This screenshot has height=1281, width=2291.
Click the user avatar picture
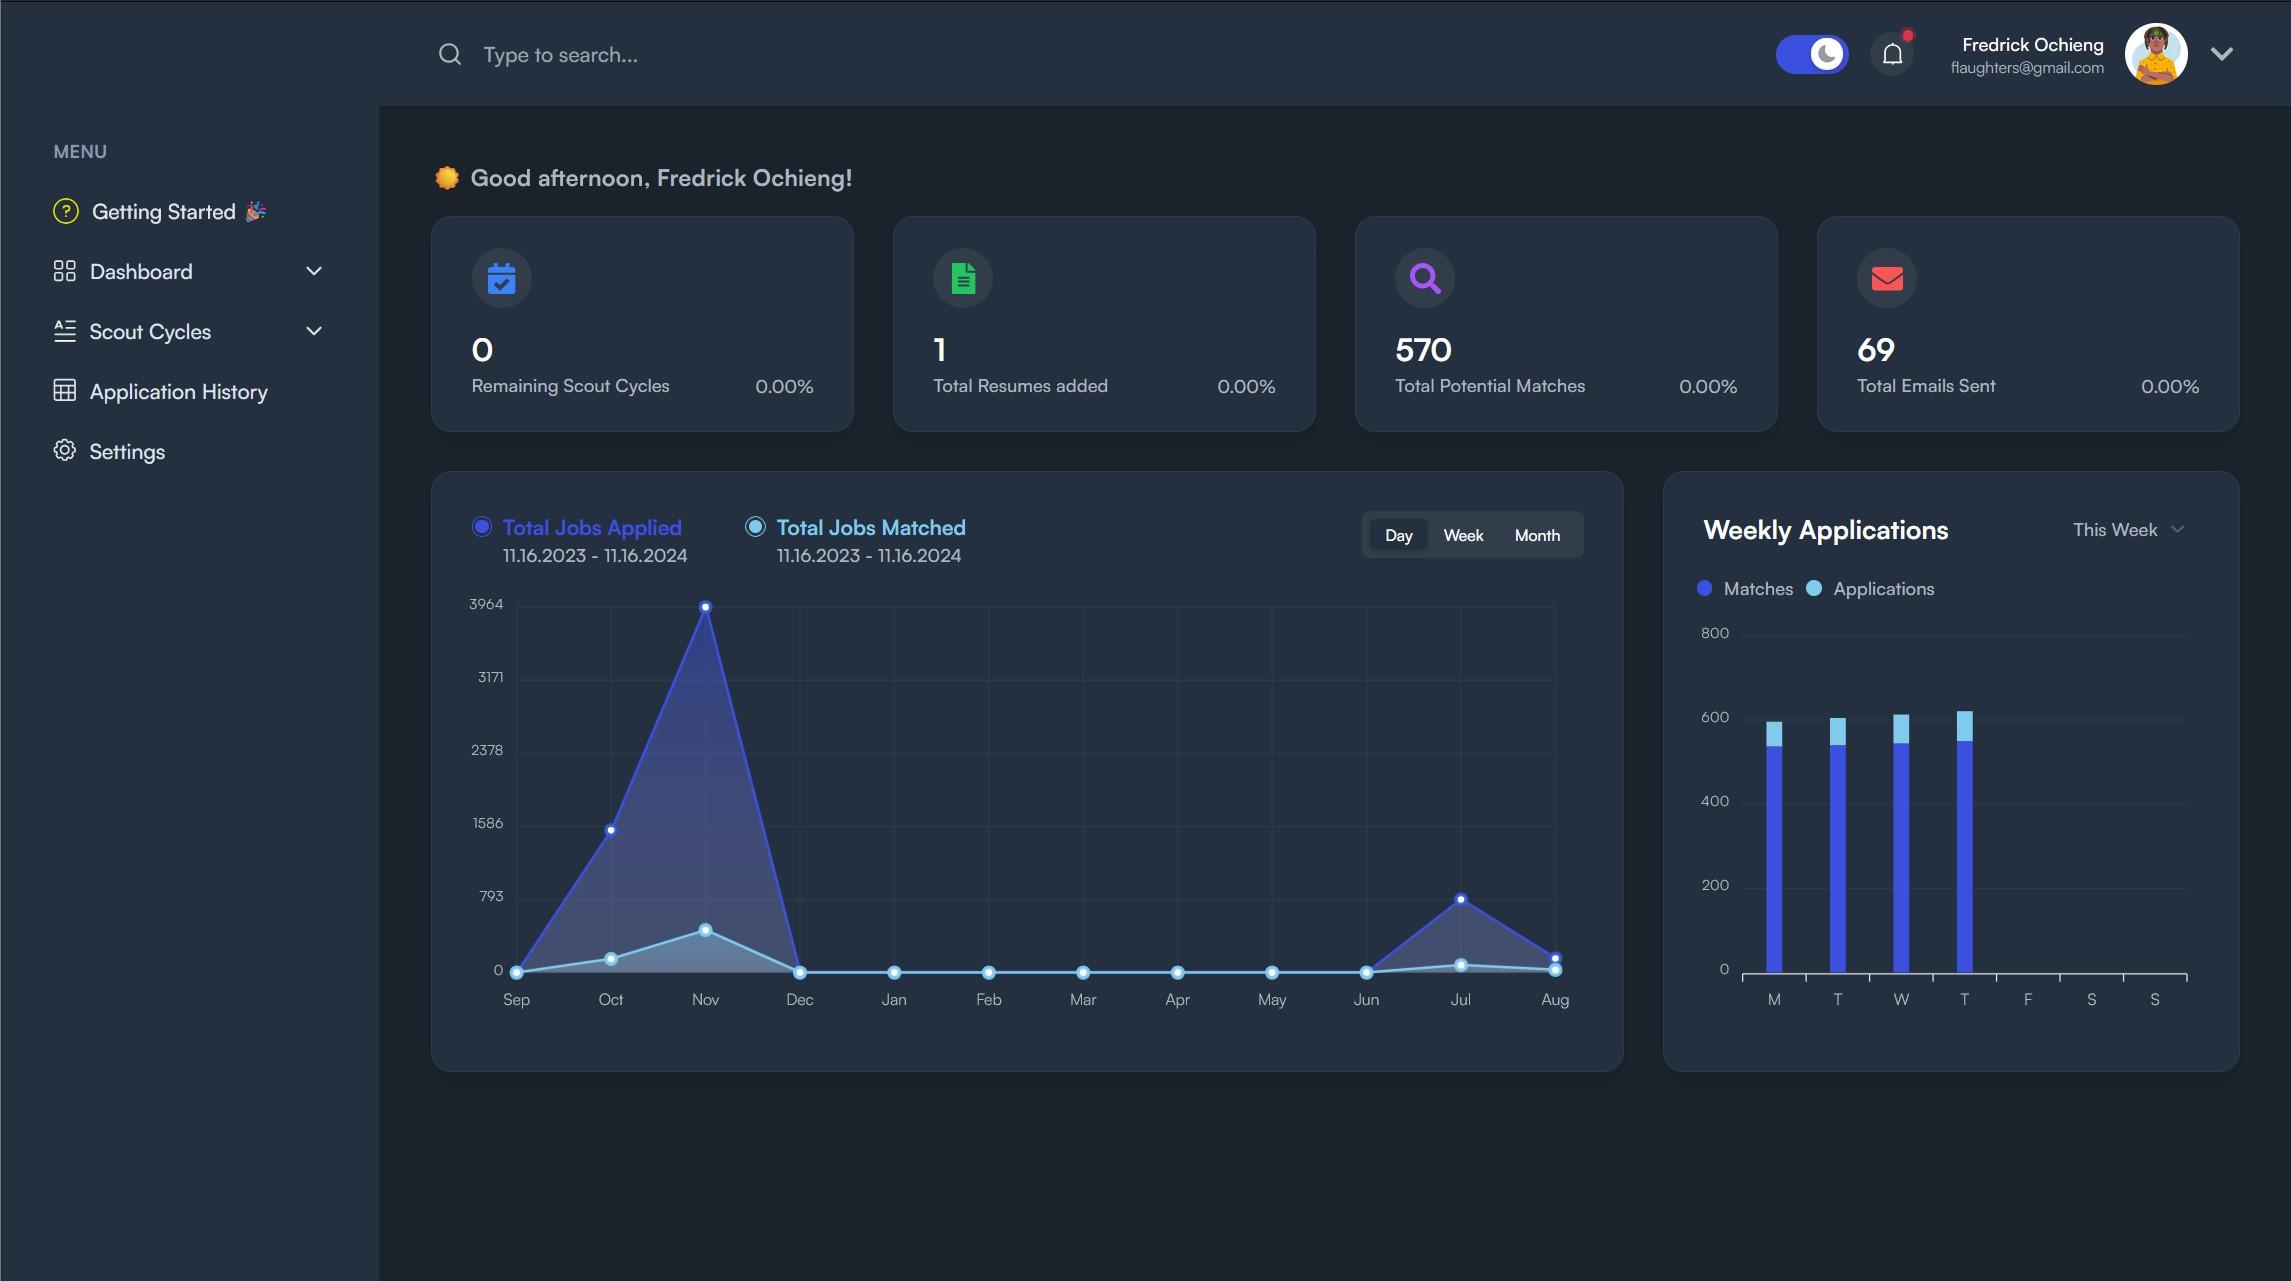[2156, 54]
